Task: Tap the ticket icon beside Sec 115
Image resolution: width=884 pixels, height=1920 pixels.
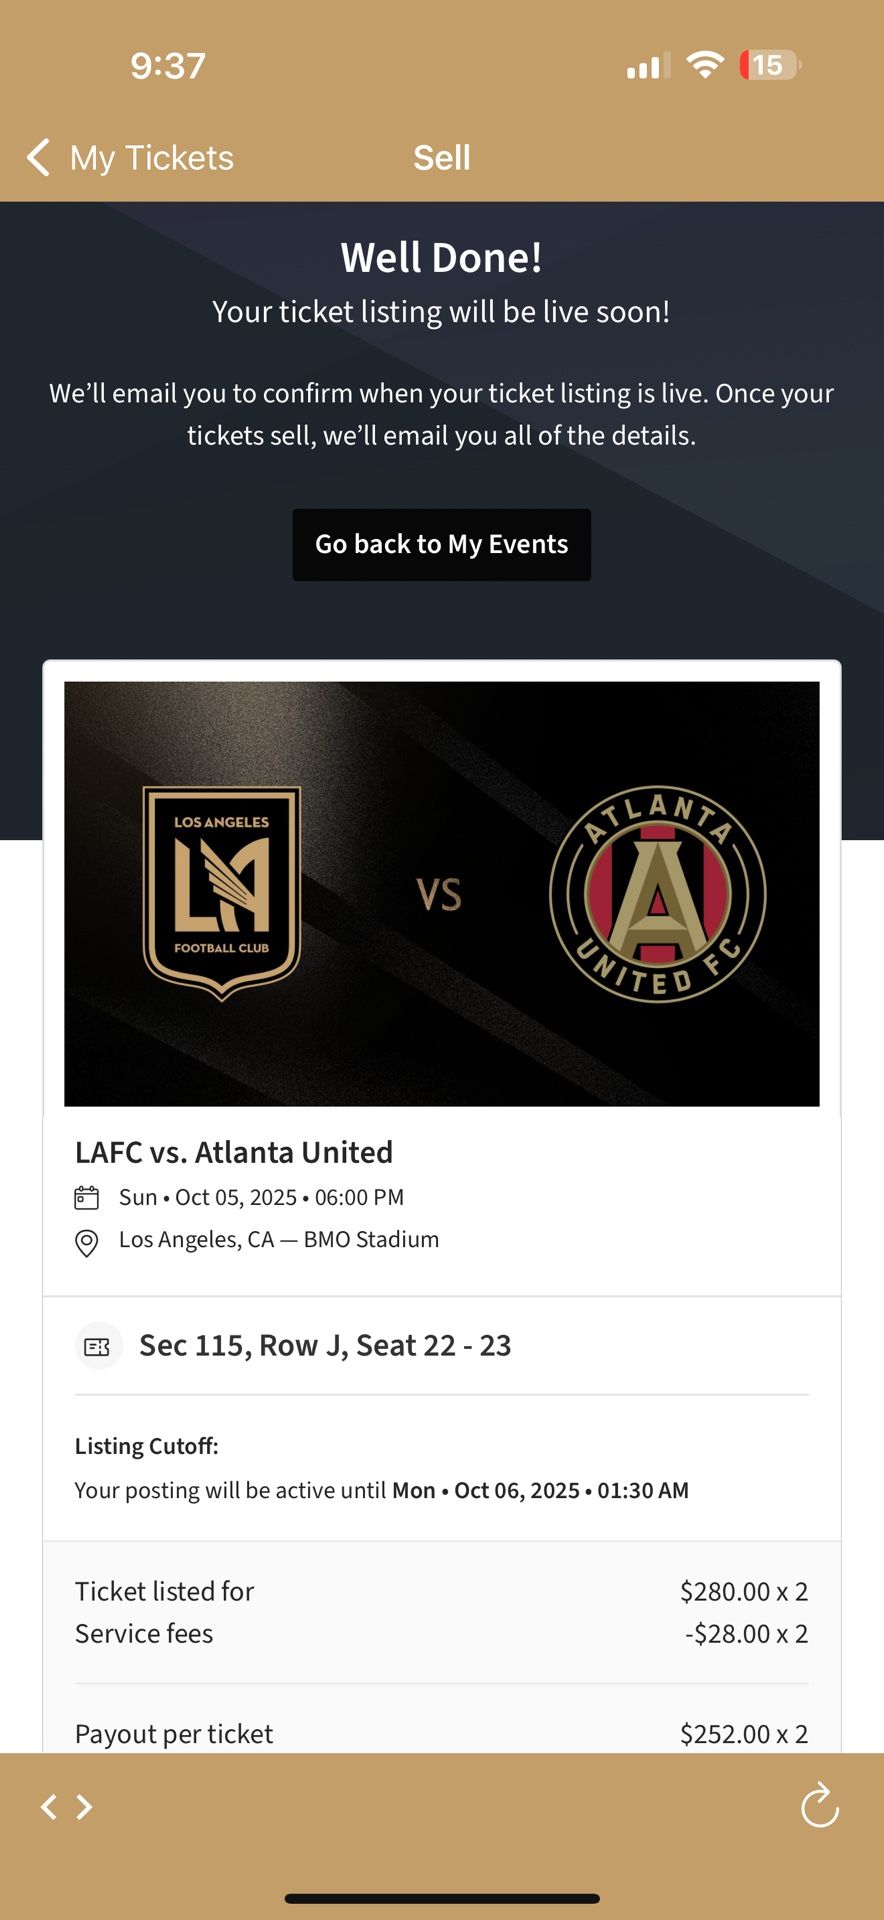Action: click(x=98, y=1346)
